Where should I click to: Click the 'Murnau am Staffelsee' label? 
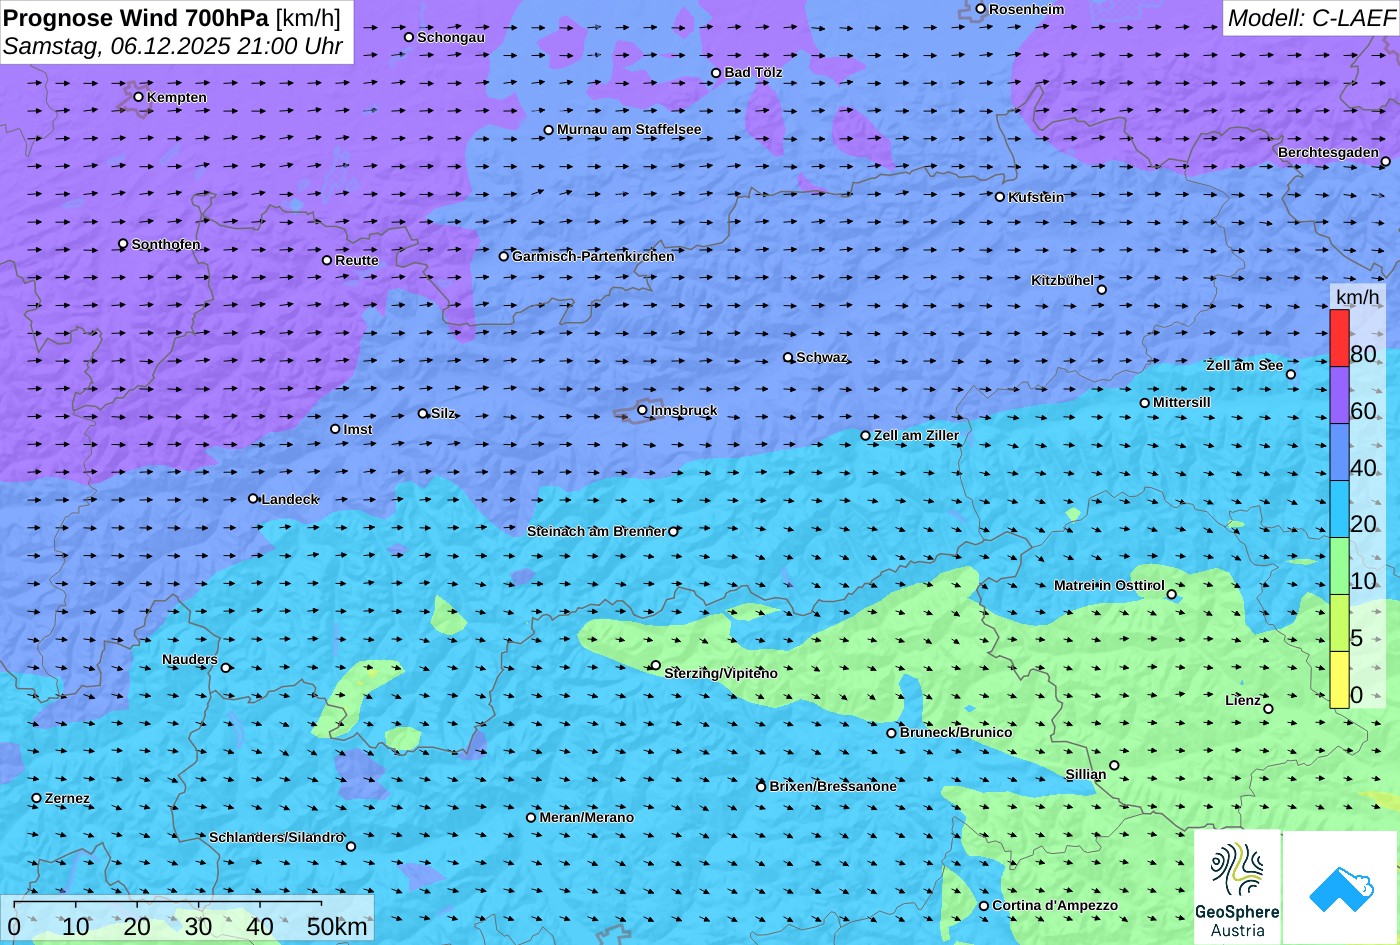pos(629,129)
